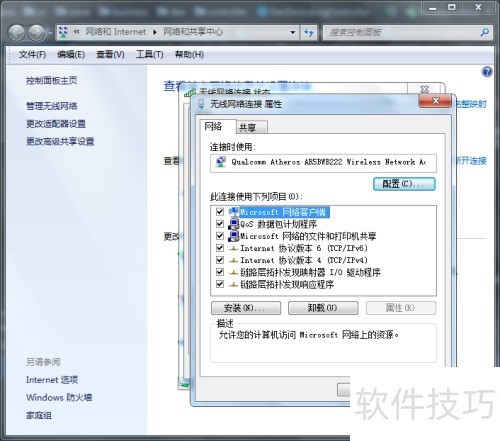
Task: Toggle Internet 协议版本 4 (TCP/IPv4) checkbox
Action: pos(220,260)
